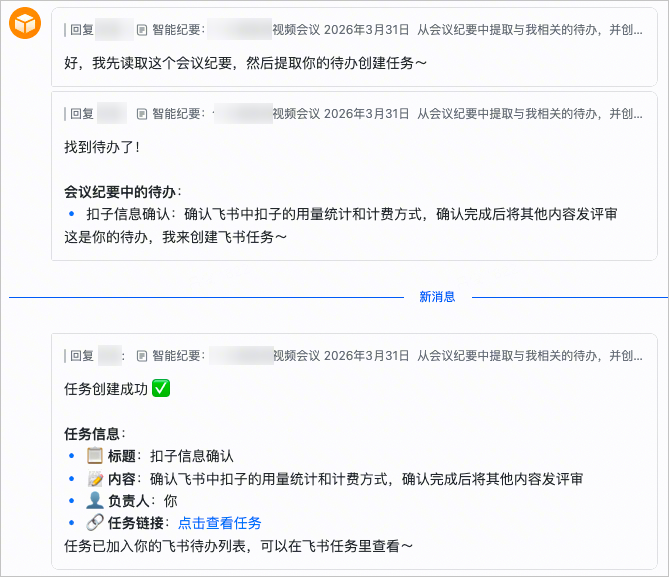Open the quoted reply above 好，我先读取这个会议纪要
Screen dimensions: 669x577
(x=353, y=30)
